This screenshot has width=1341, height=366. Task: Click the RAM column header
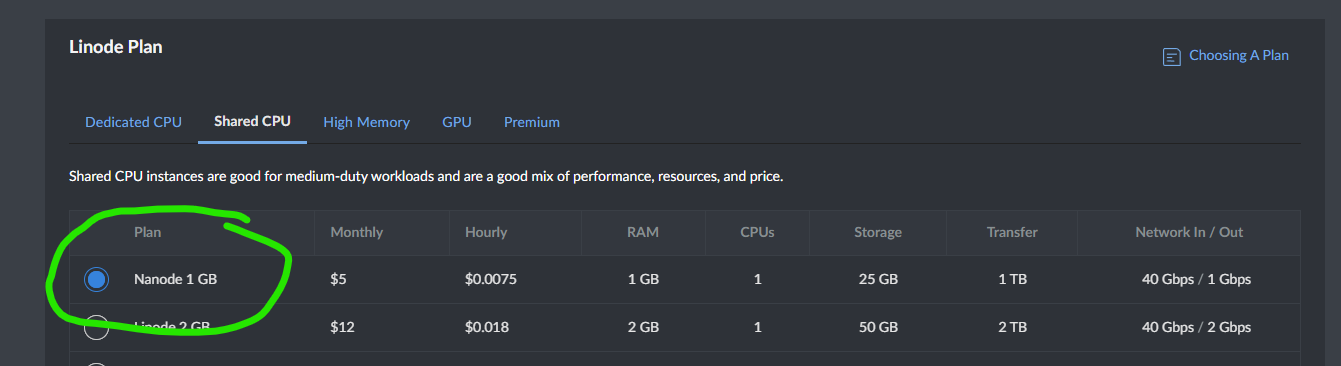tap(643, 232)
